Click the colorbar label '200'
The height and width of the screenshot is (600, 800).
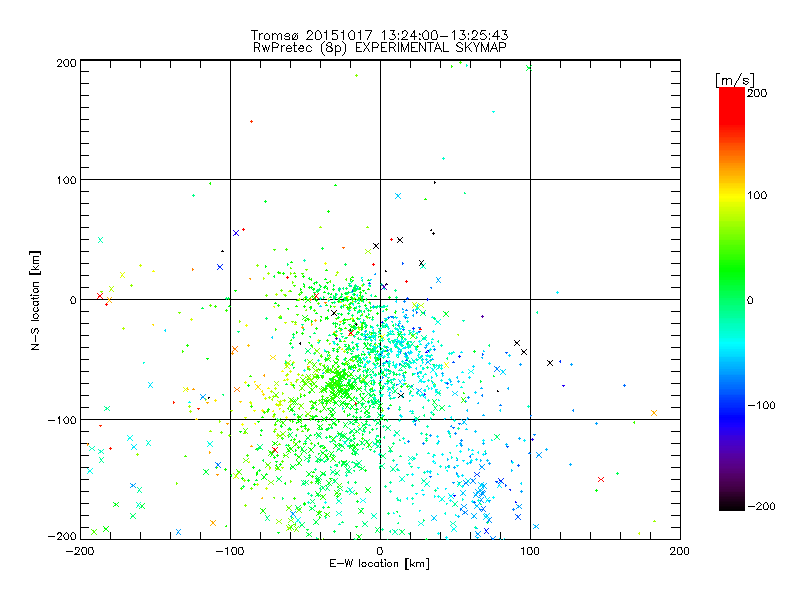757,93
